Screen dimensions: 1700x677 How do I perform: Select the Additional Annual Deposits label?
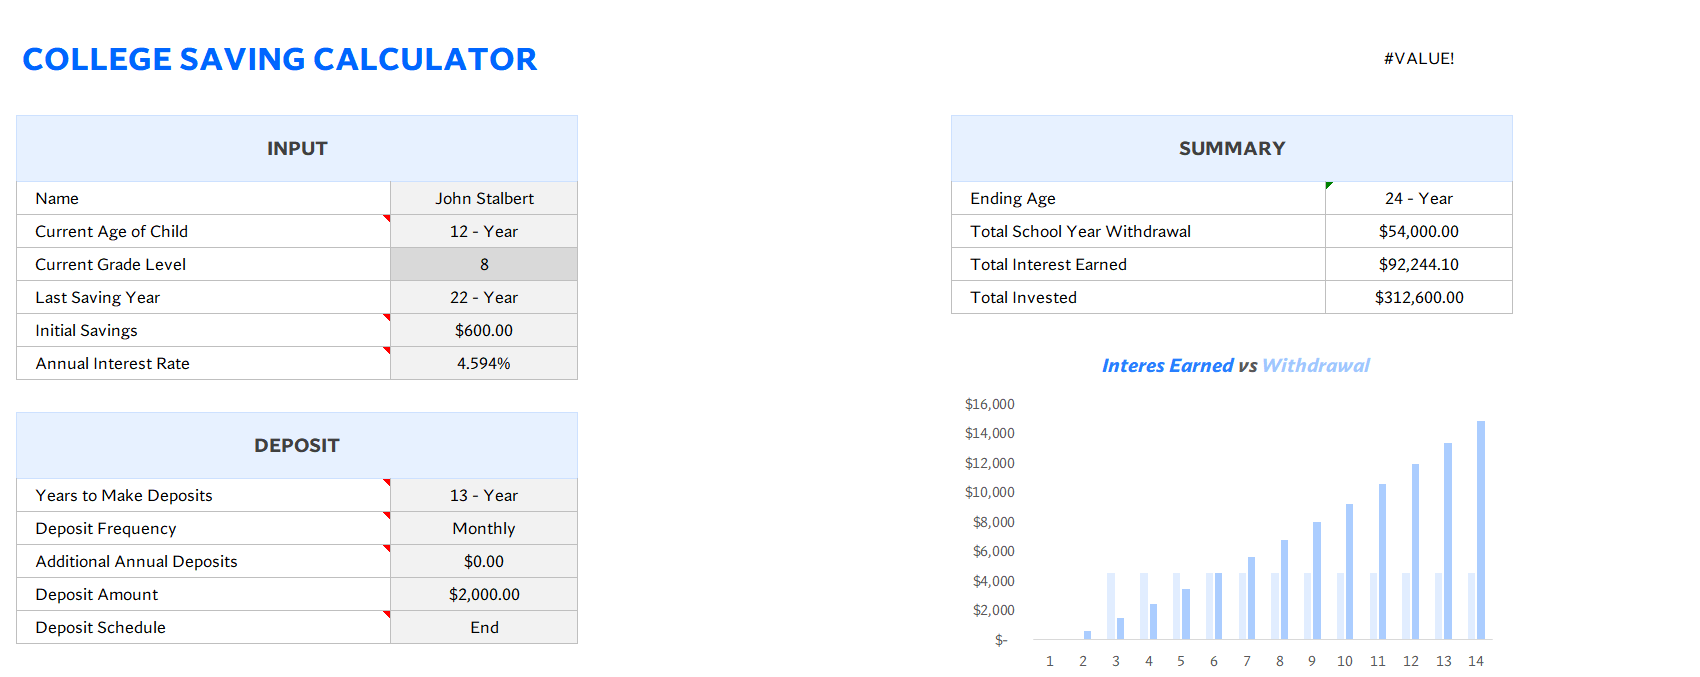coord(137,561)
